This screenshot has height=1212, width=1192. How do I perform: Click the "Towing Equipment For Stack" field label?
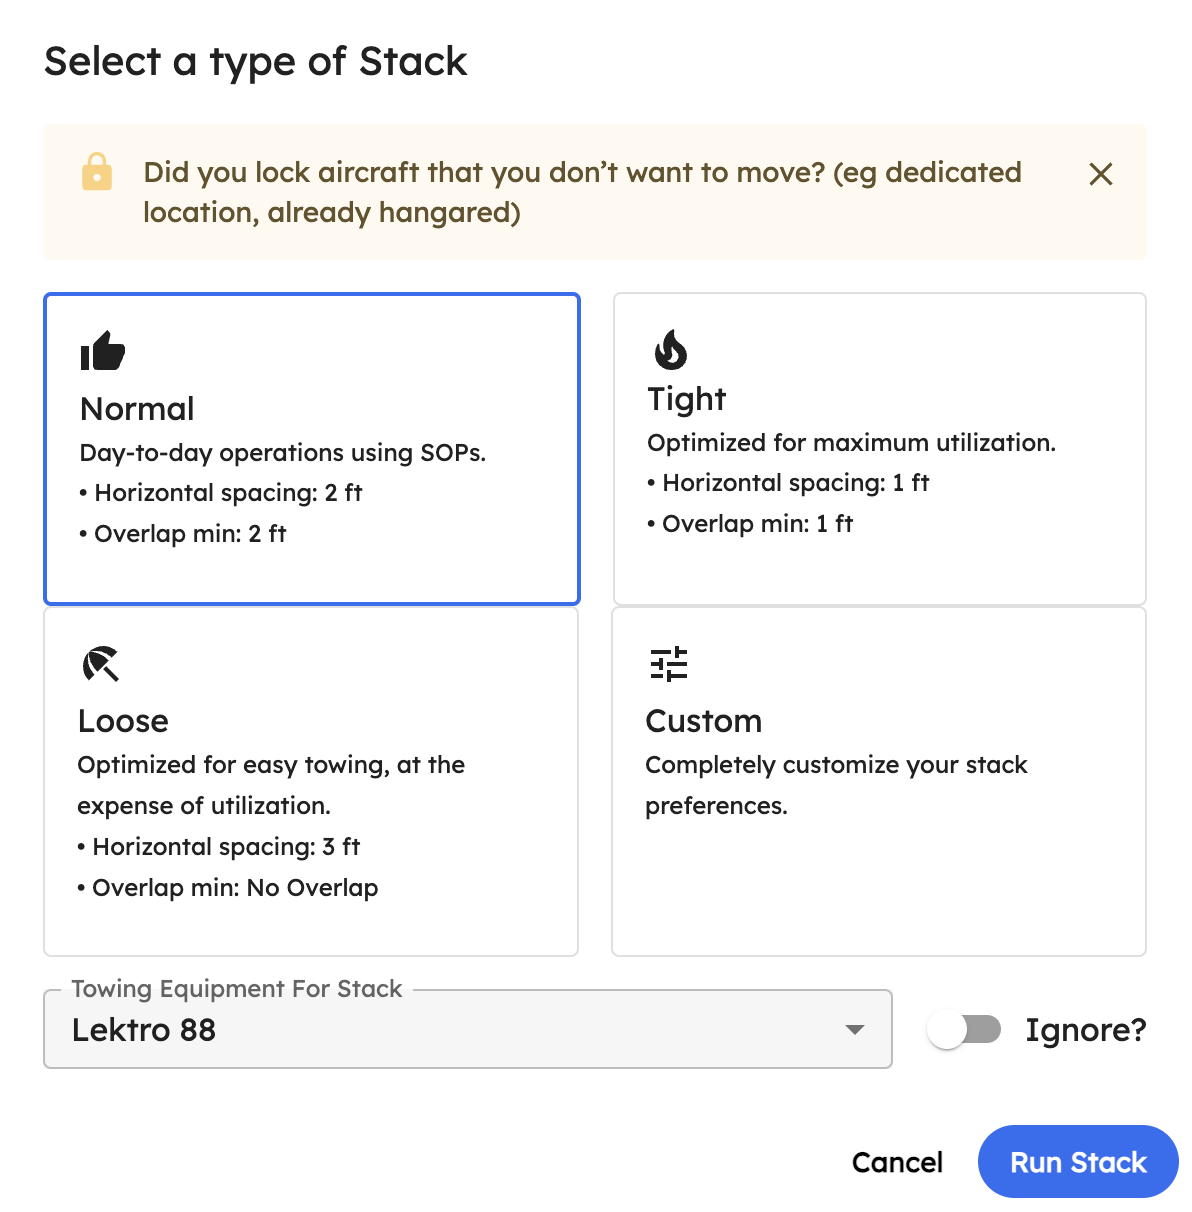pos(237,989)
